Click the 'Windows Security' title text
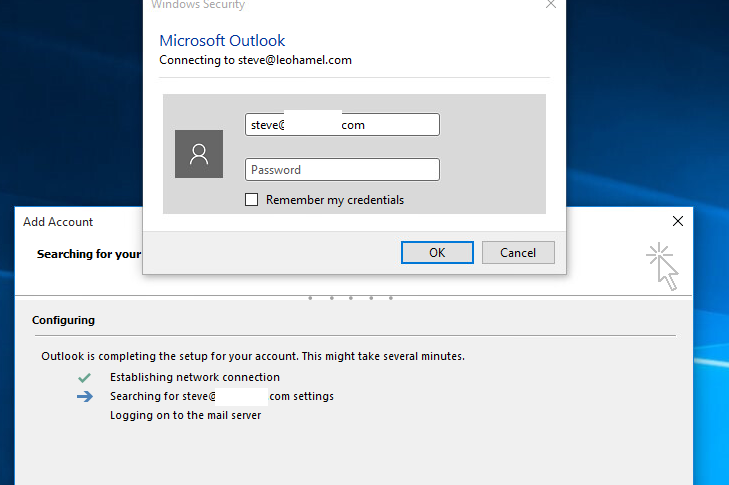The image size is (729, 485). pyautogui.click(x=198, y=5)
